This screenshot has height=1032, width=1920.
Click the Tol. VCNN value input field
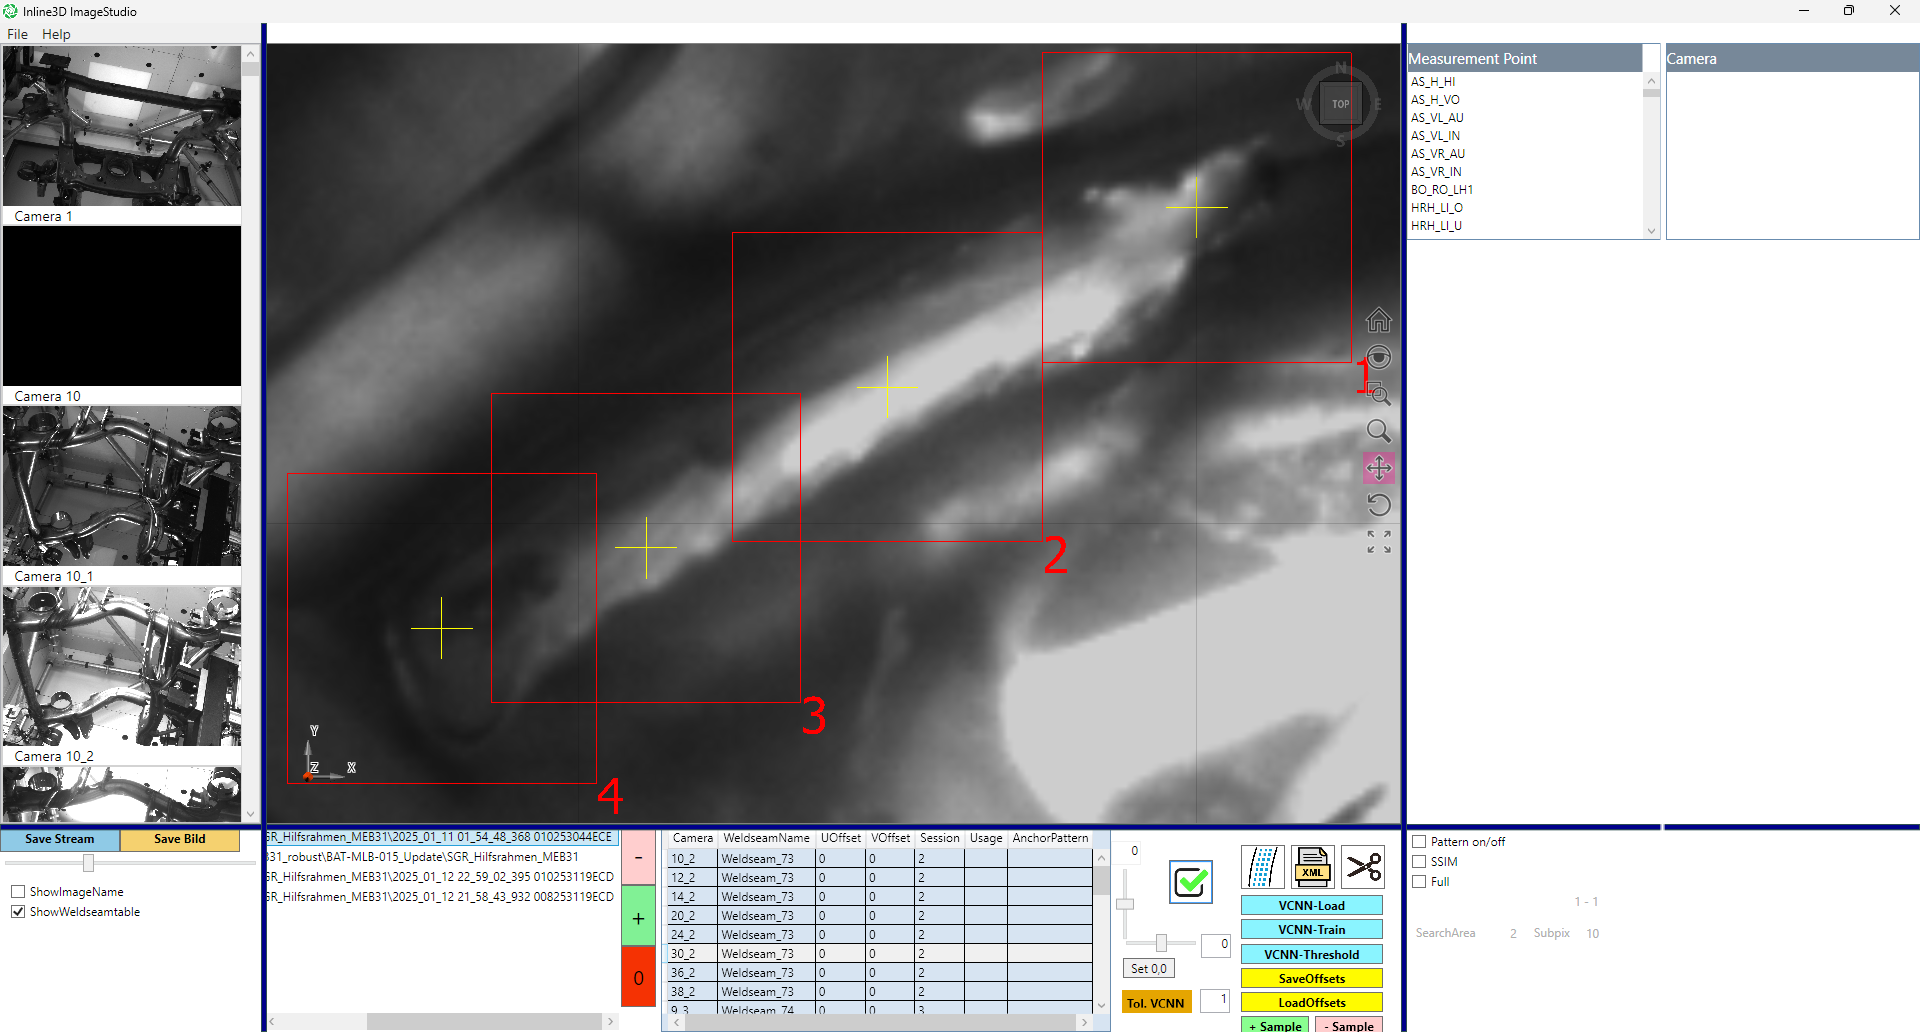(1215, 1001)
